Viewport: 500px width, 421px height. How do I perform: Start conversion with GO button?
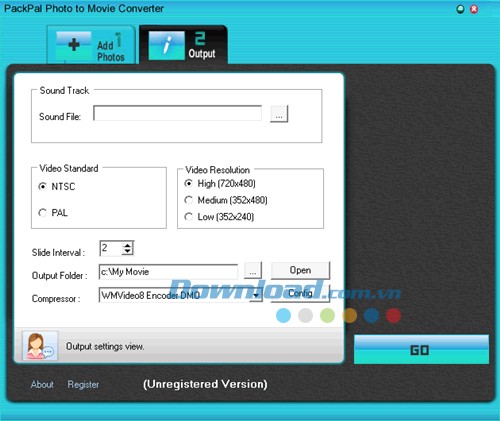pyautogui.click(x=421, y=350)
